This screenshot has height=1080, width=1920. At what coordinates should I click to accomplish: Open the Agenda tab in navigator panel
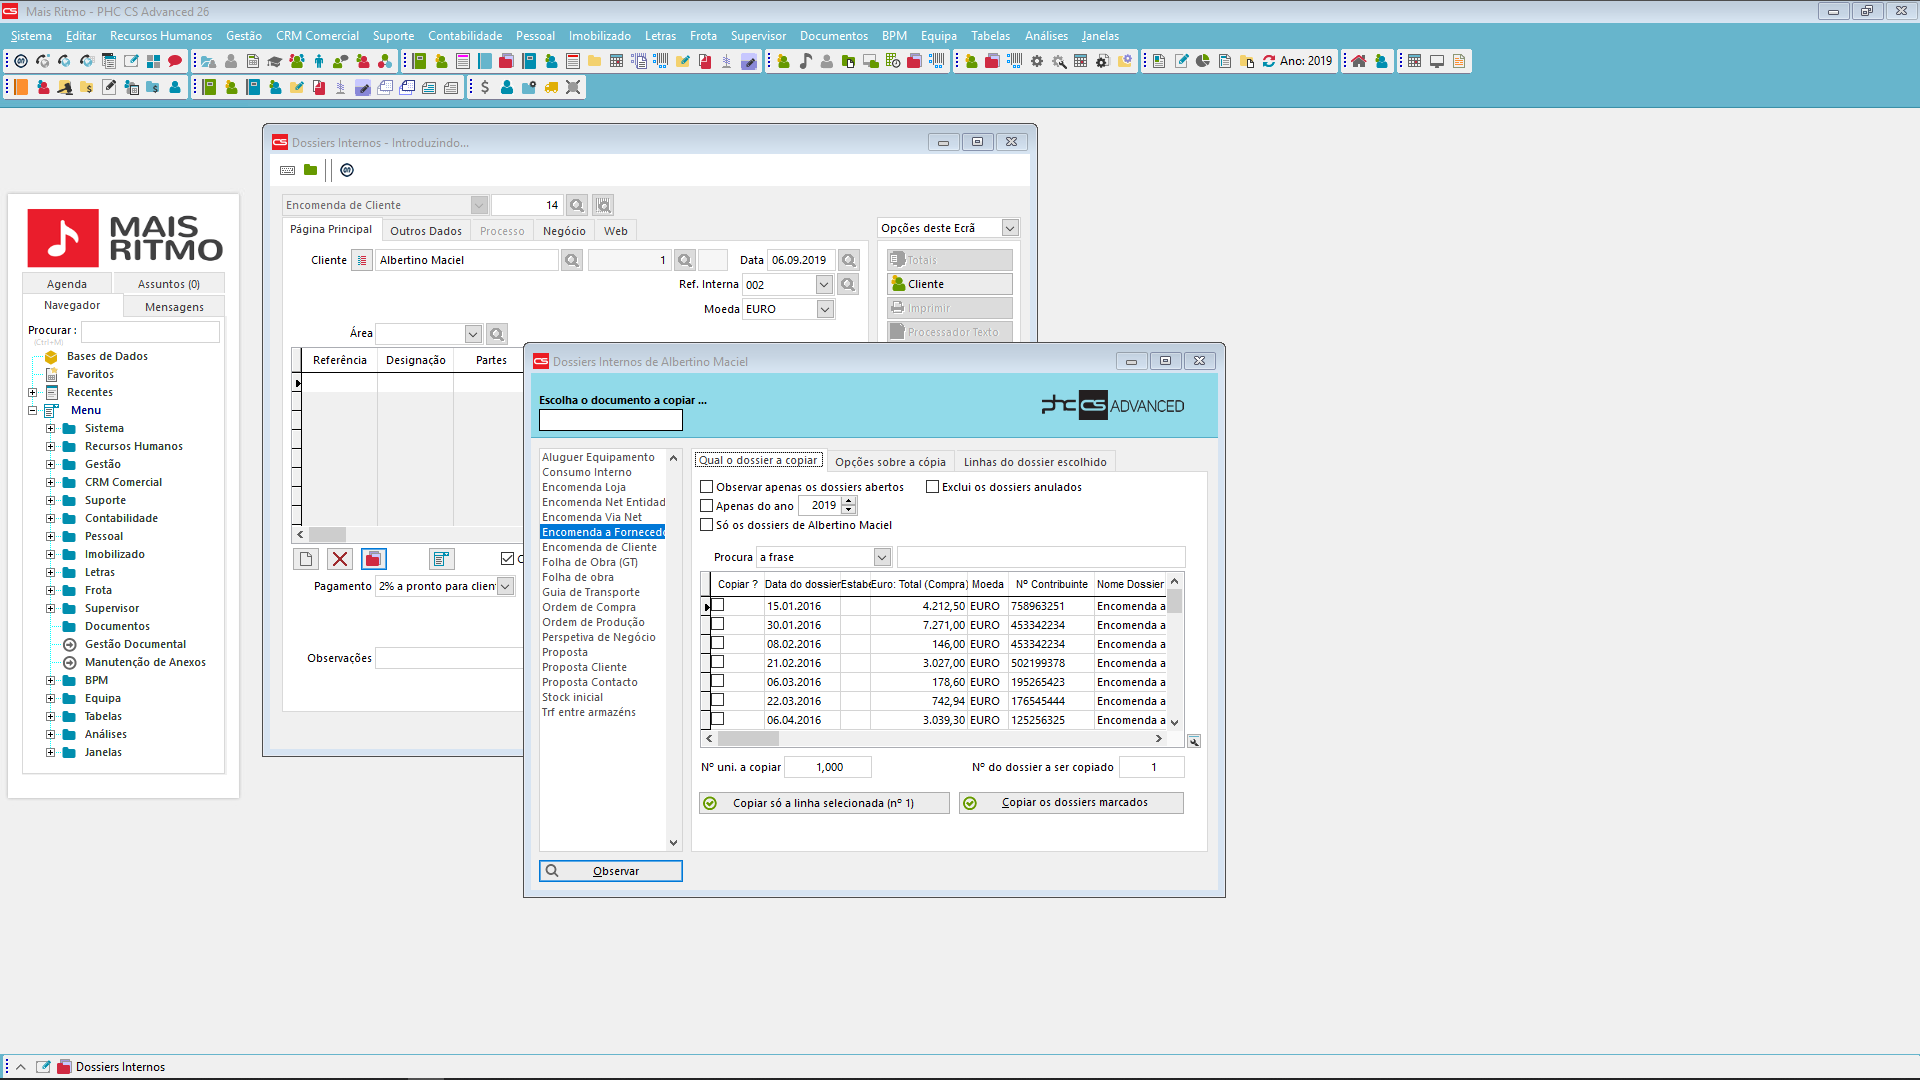(x=67, y=284)
